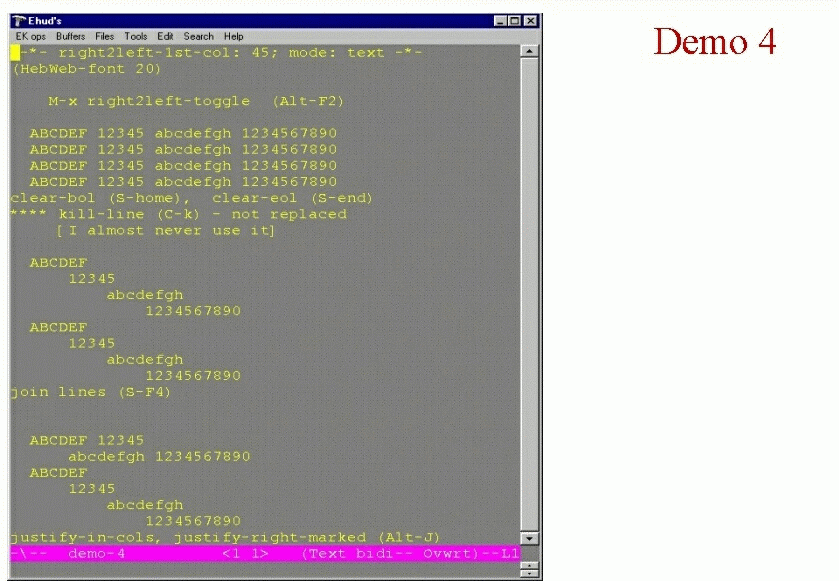
Task: Open the Help menu
Action: coord(233,36)
